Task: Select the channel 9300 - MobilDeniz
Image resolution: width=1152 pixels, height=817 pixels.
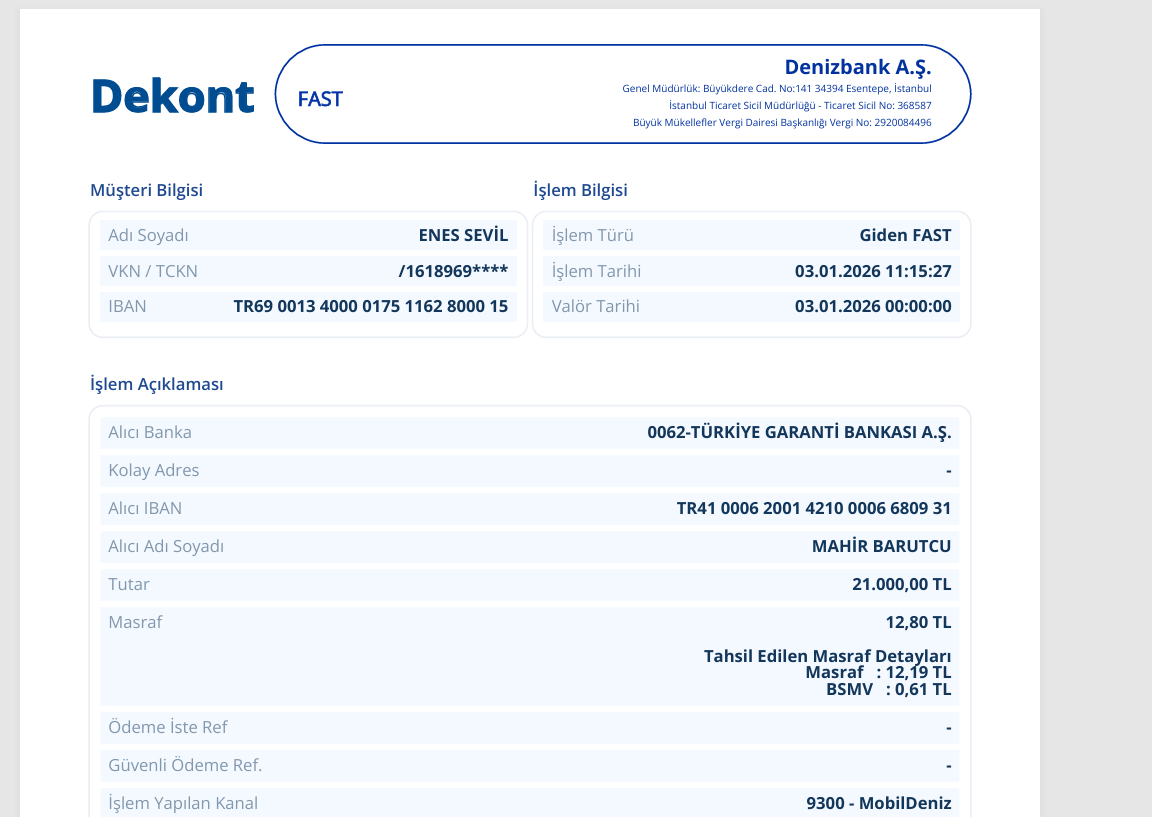Action: click(879, 803)
